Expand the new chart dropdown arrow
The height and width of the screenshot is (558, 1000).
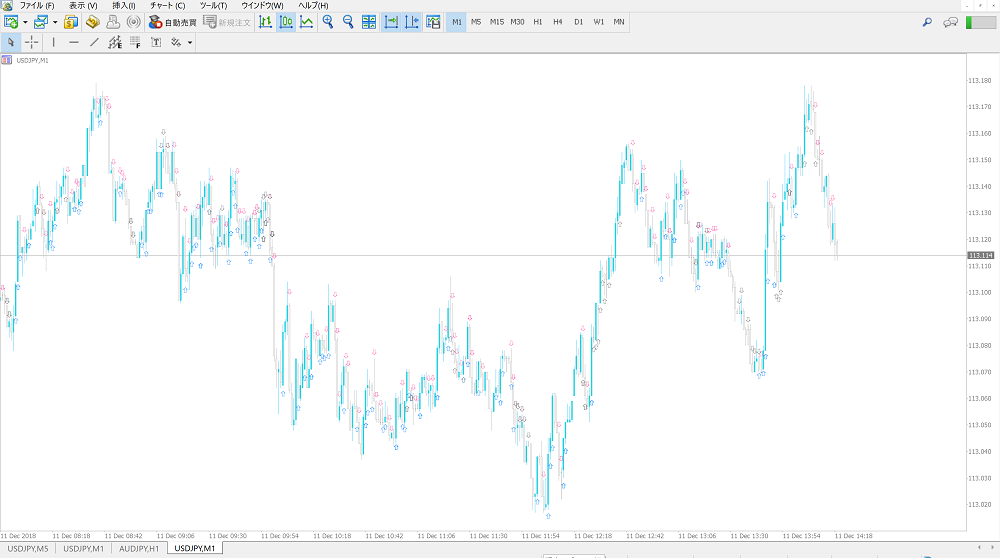[25, 21]
